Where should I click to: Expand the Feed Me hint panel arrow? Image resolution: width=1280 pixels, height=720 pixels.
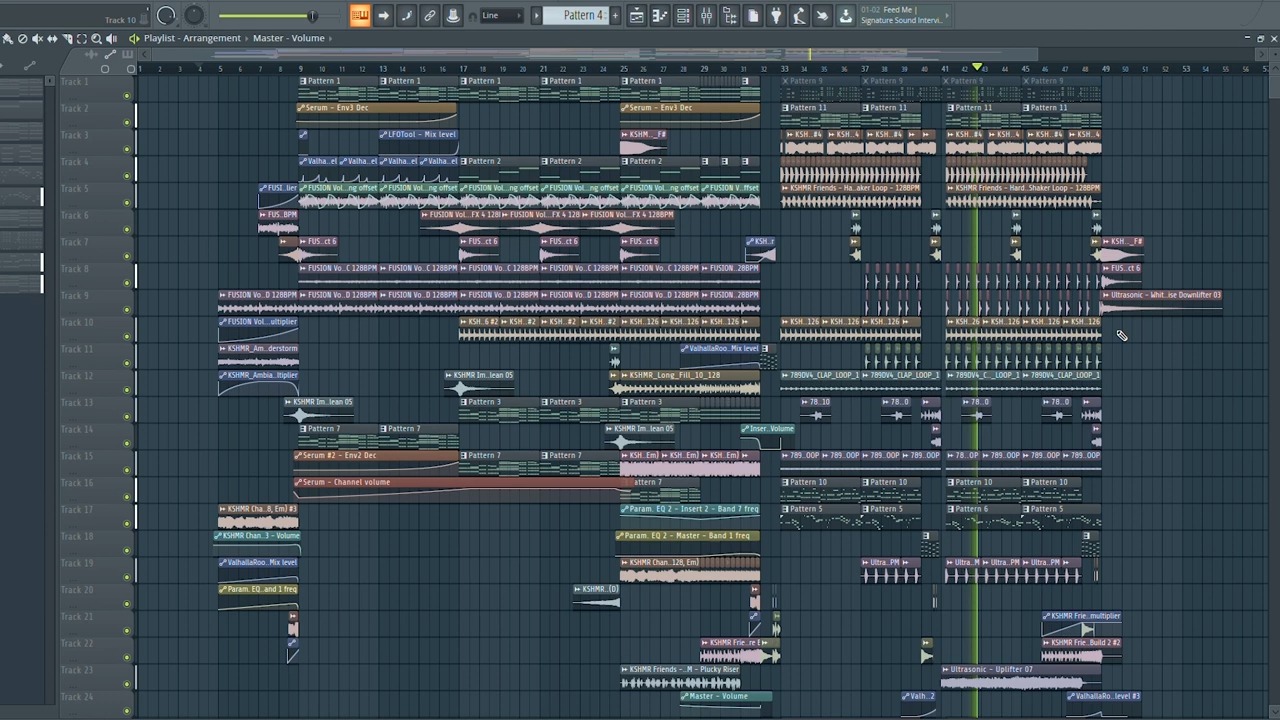click(947, 15)
